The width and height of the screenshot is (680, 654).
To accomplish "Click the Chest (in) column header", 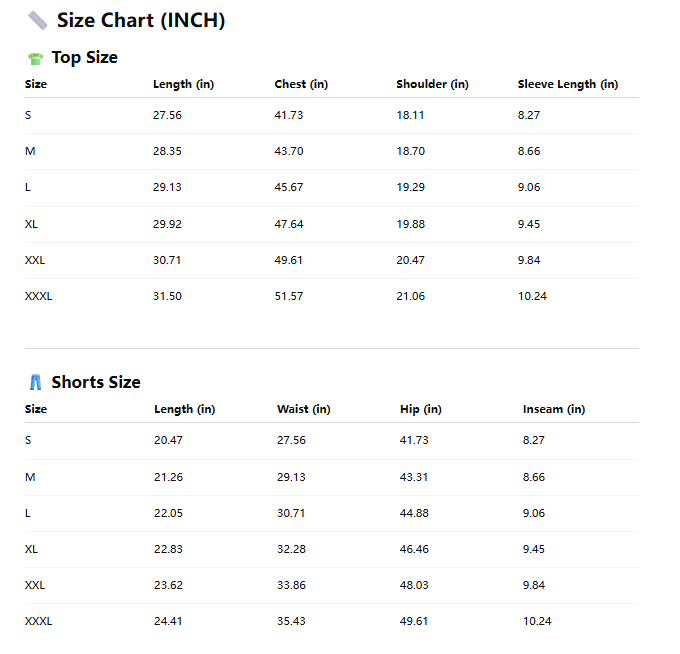I will [301, 84].
